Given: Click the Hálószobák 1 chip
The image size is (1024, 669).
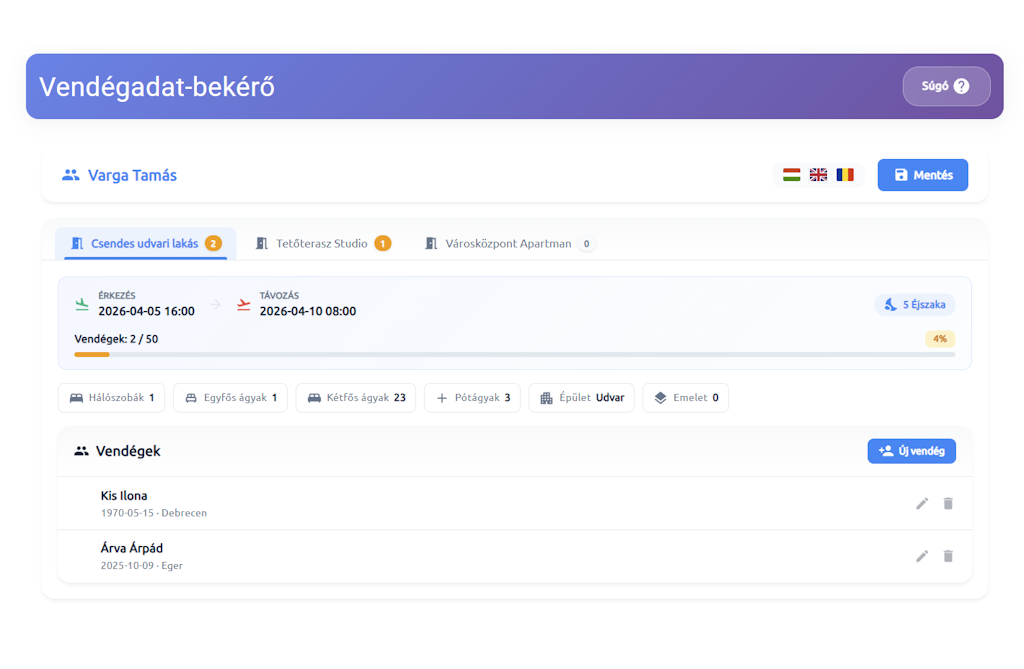Looking at the screenshot, I should [x=111, y=398].
